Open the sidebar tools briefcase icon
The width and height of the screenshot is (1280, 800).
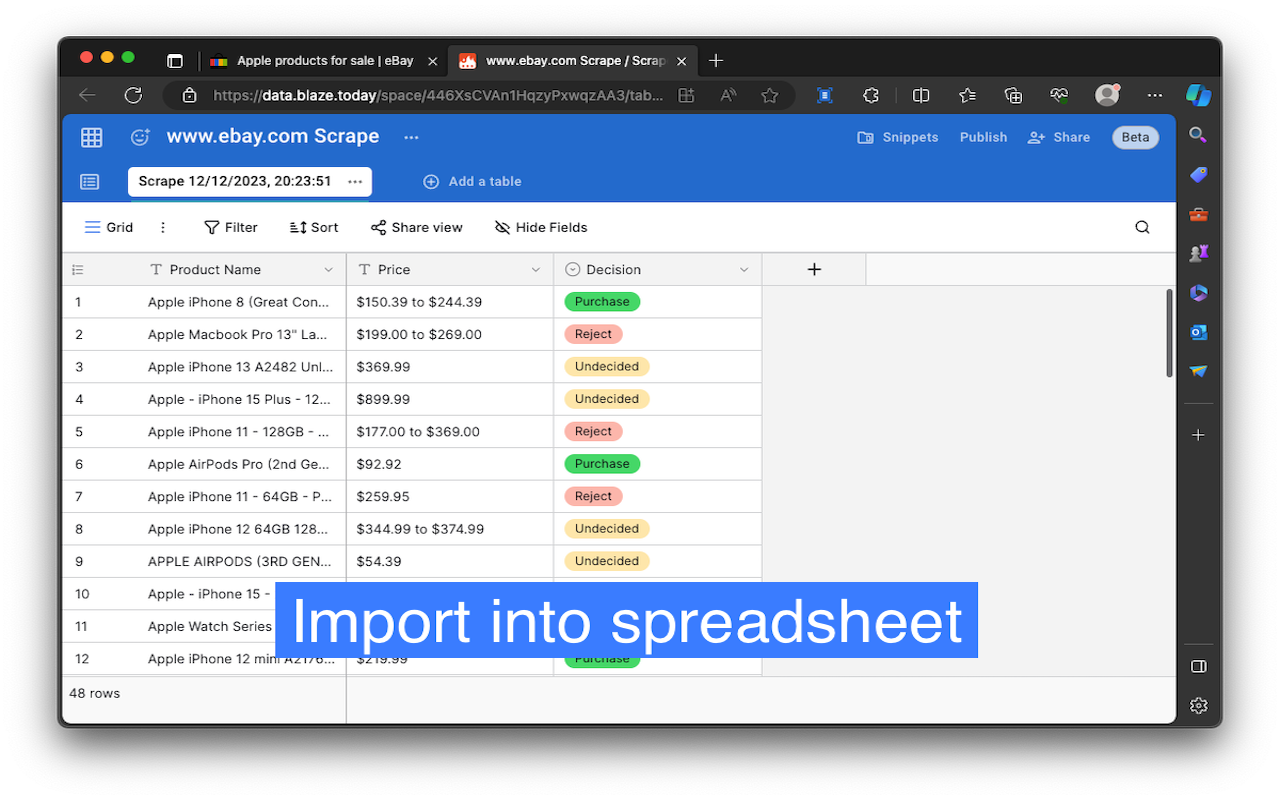pyautogui.click(x=1198, y=214)
